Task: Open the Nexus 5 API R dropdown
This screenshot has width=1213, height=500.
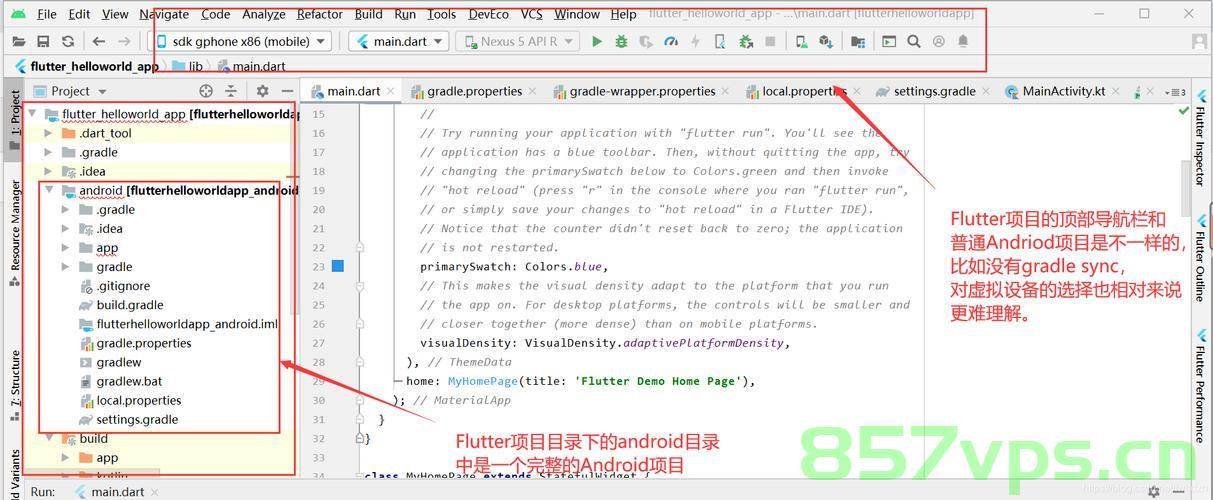Action: (x=518, y=41)
